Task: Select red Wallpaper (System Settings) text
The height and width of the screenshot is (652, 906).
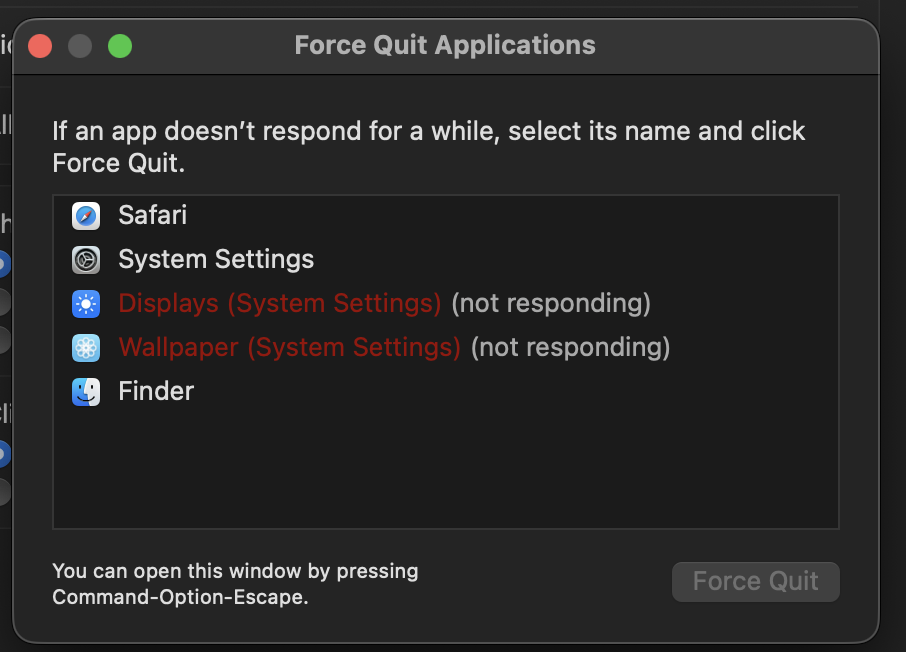Action: pos(289,347)
